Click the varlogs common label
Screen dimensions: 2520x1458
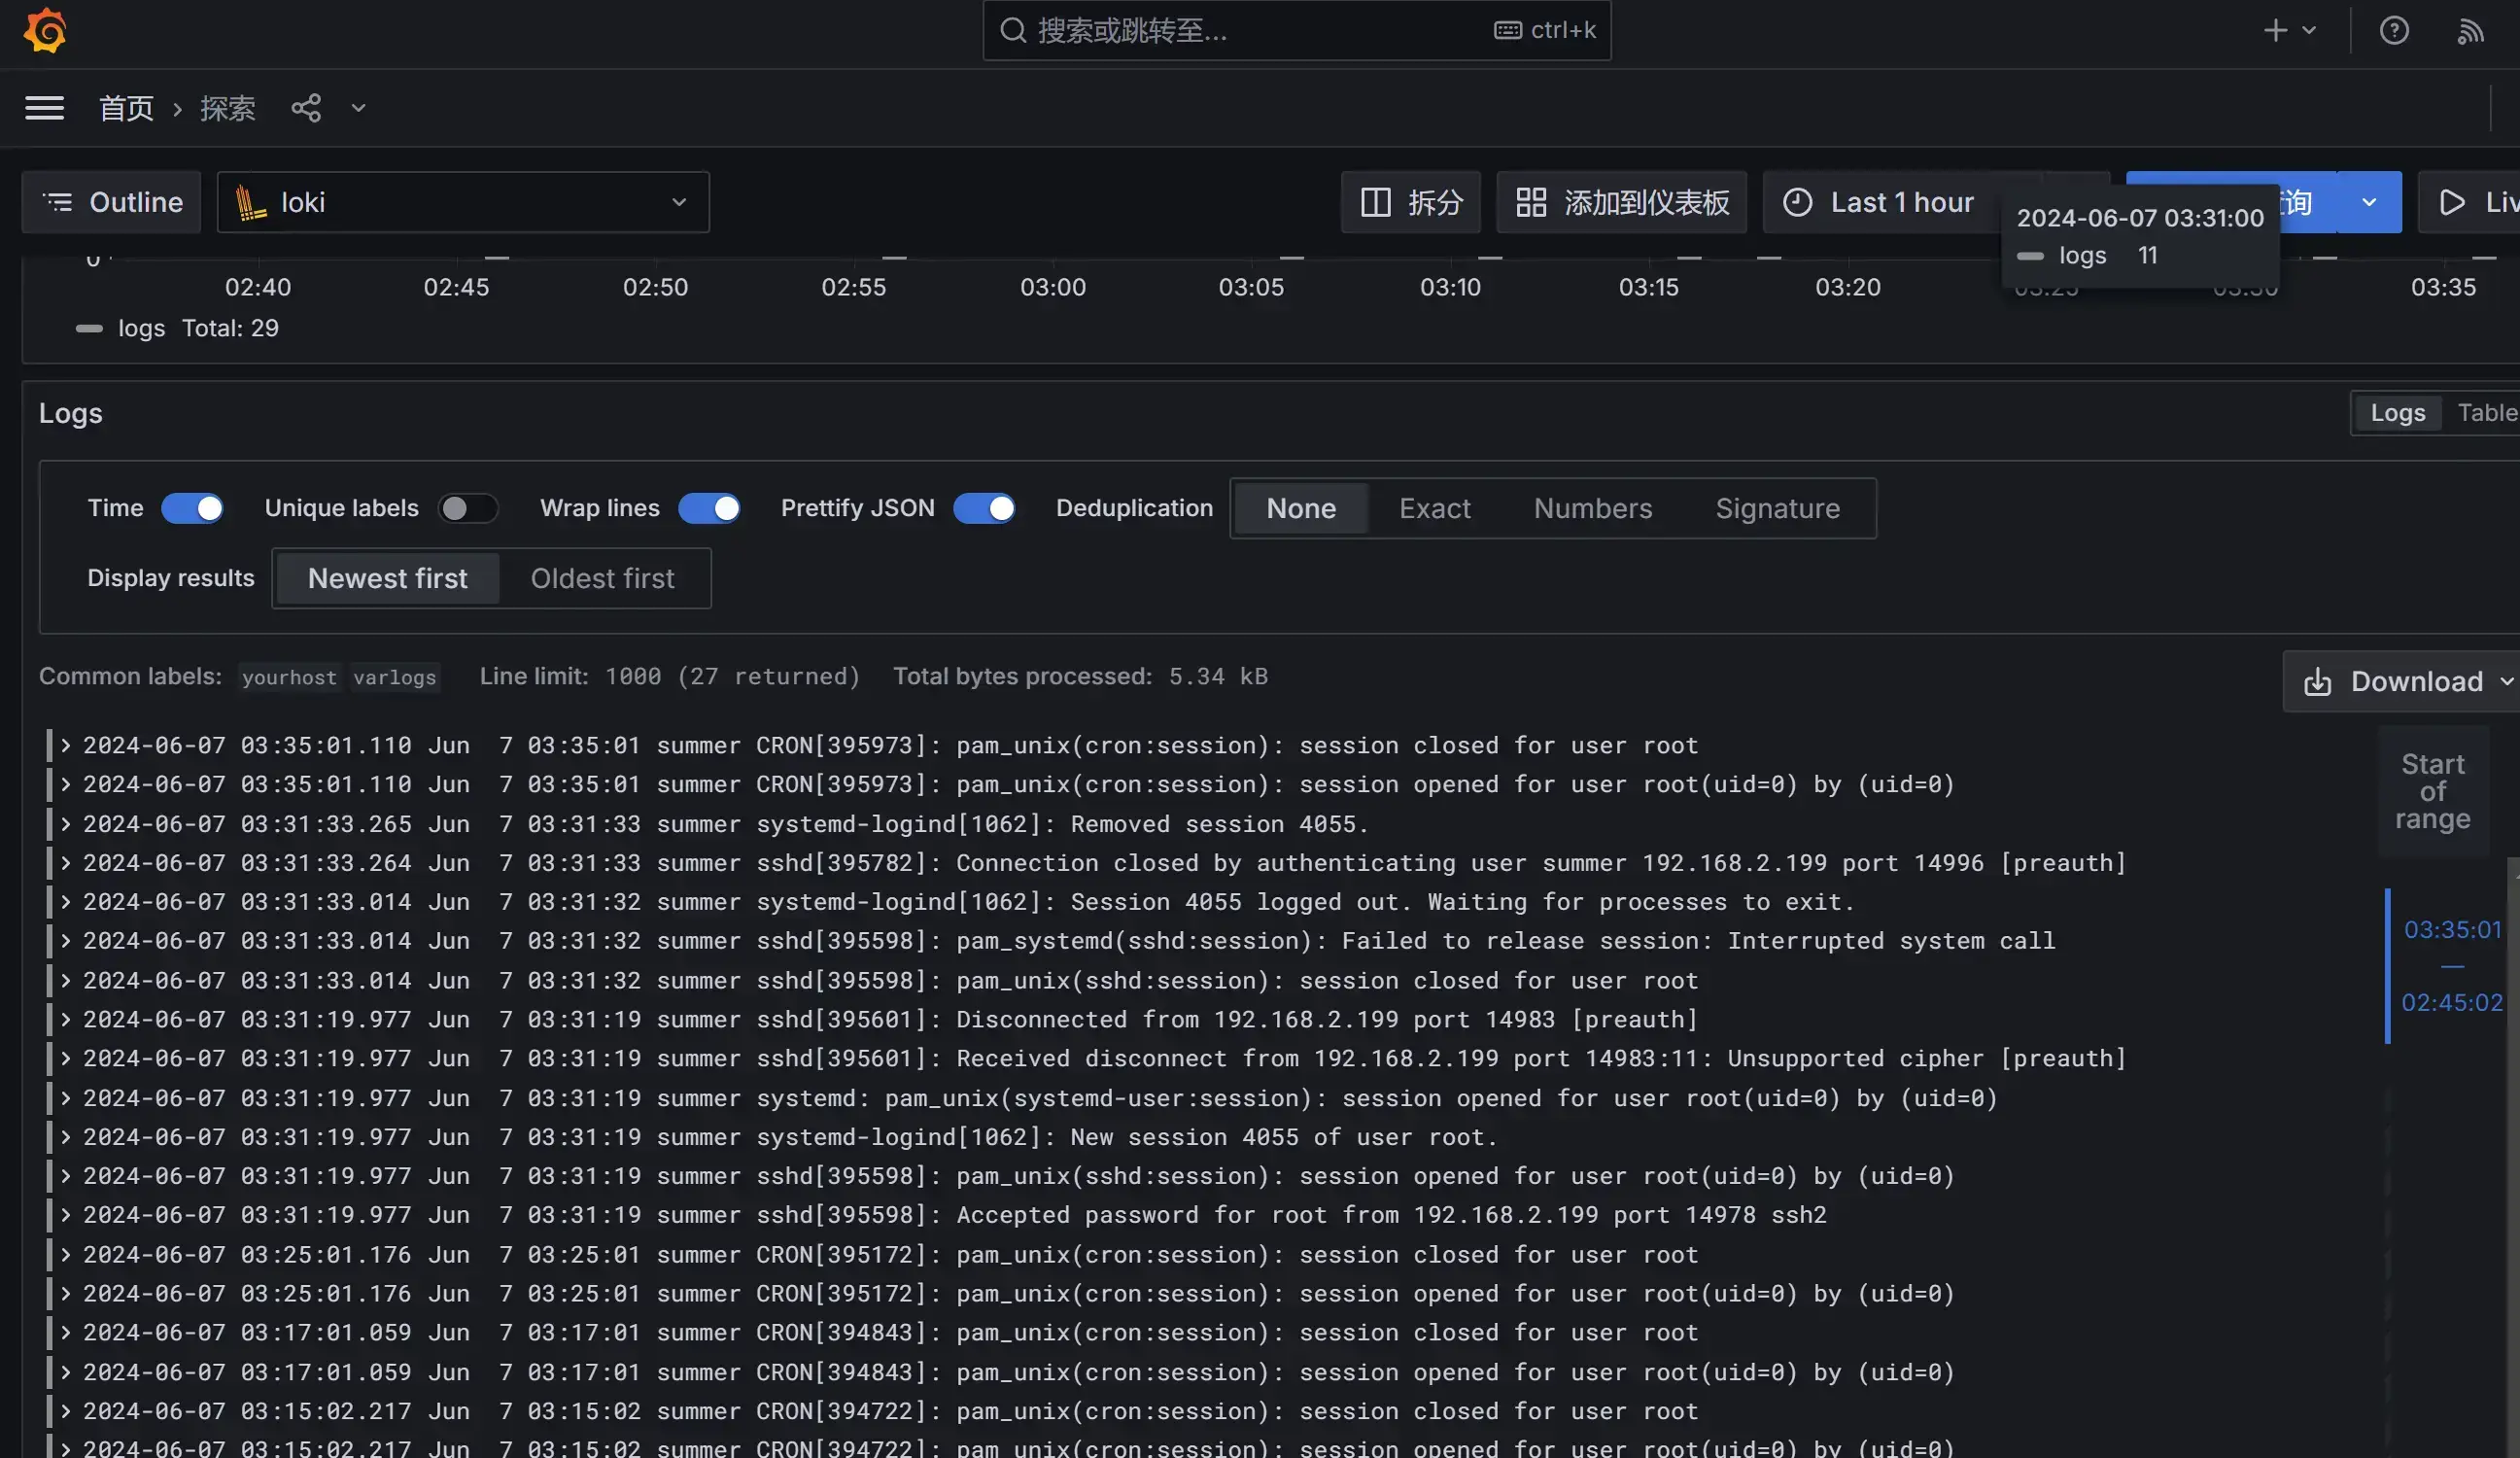[x=394, y=677]
